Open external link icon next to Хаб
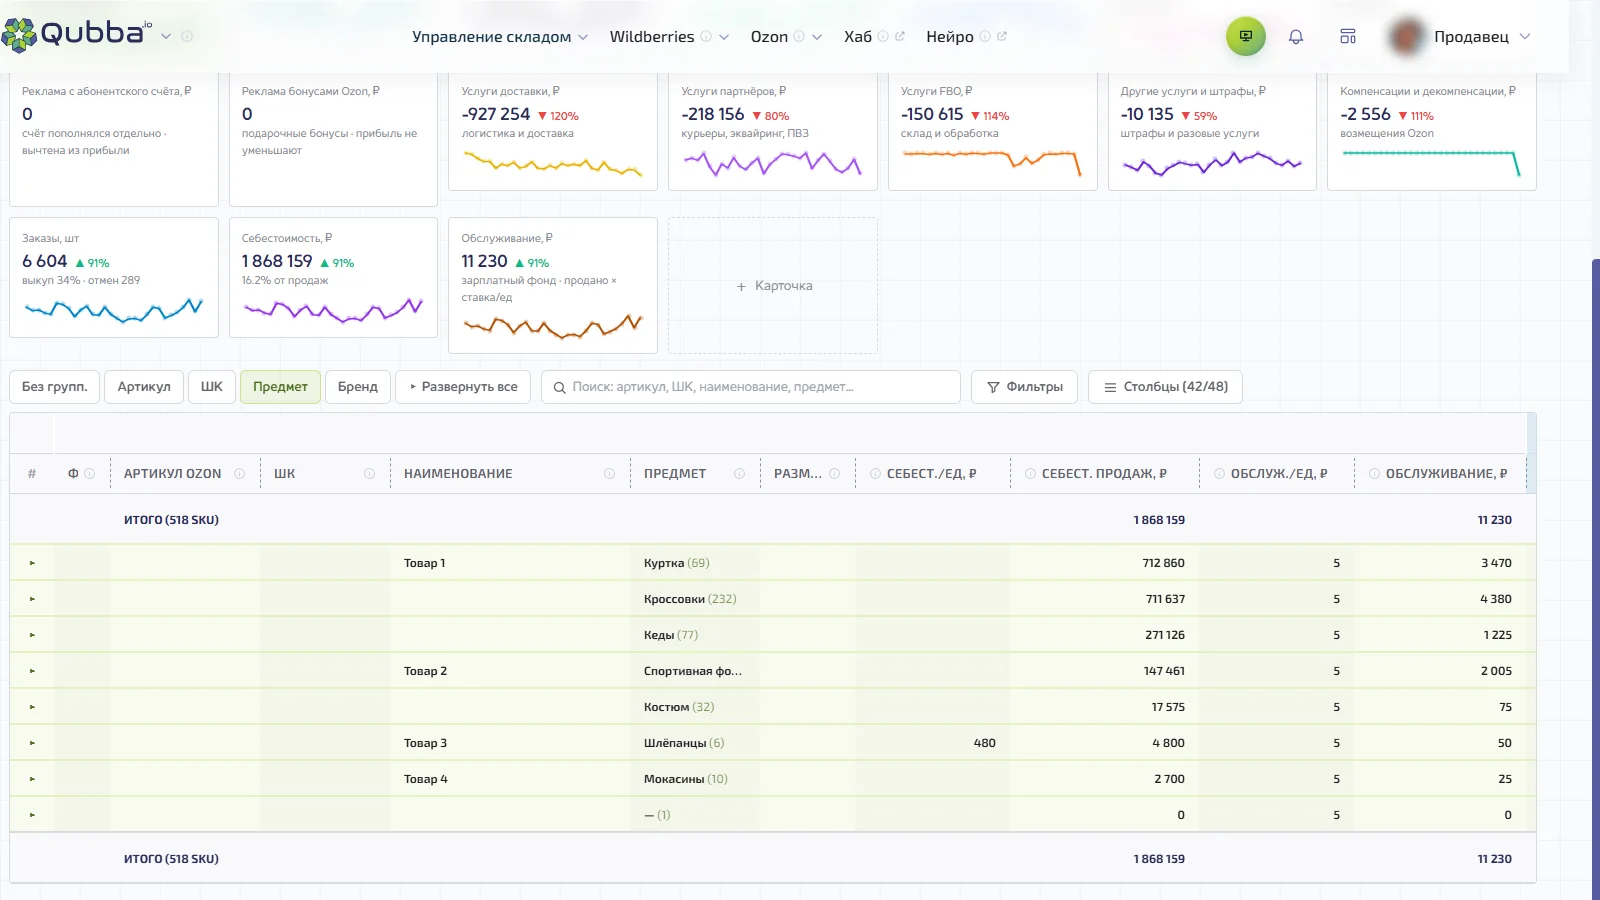Viewport: 1600px width, 900px height. (900, 36)
